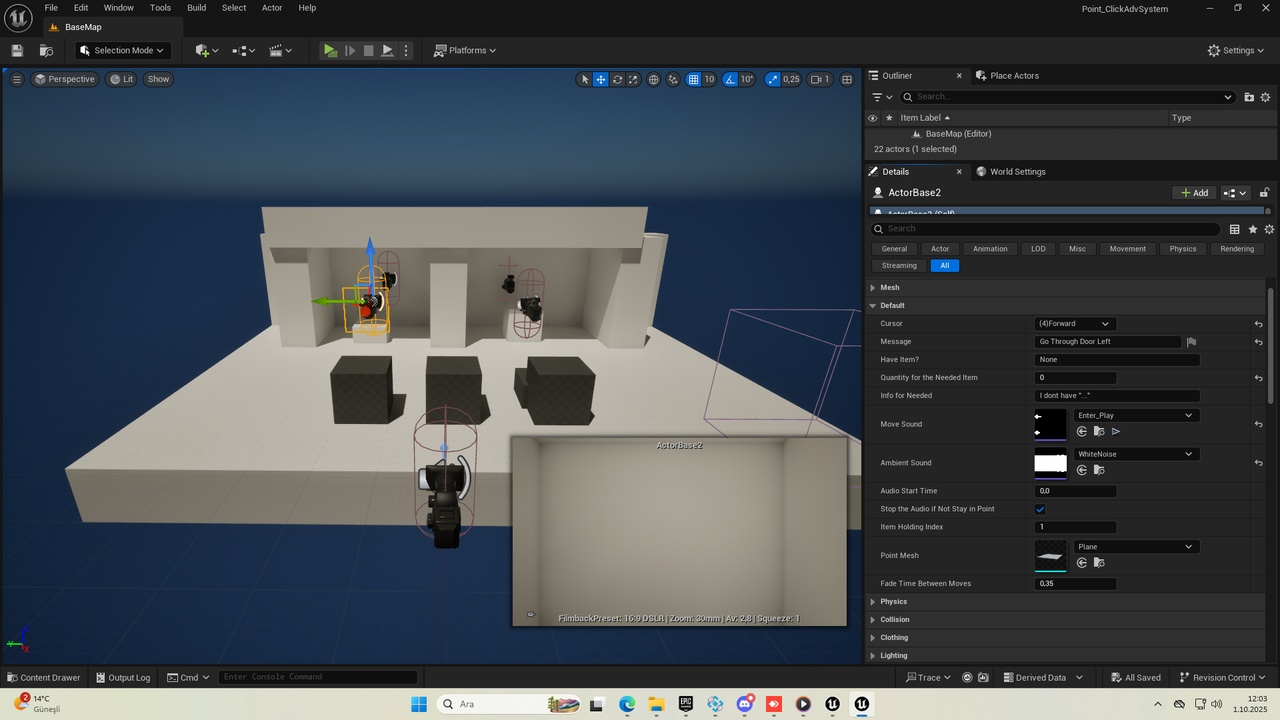Use selected asset for Ambient Sound
1280x720 pixels.
[1082, 470]
